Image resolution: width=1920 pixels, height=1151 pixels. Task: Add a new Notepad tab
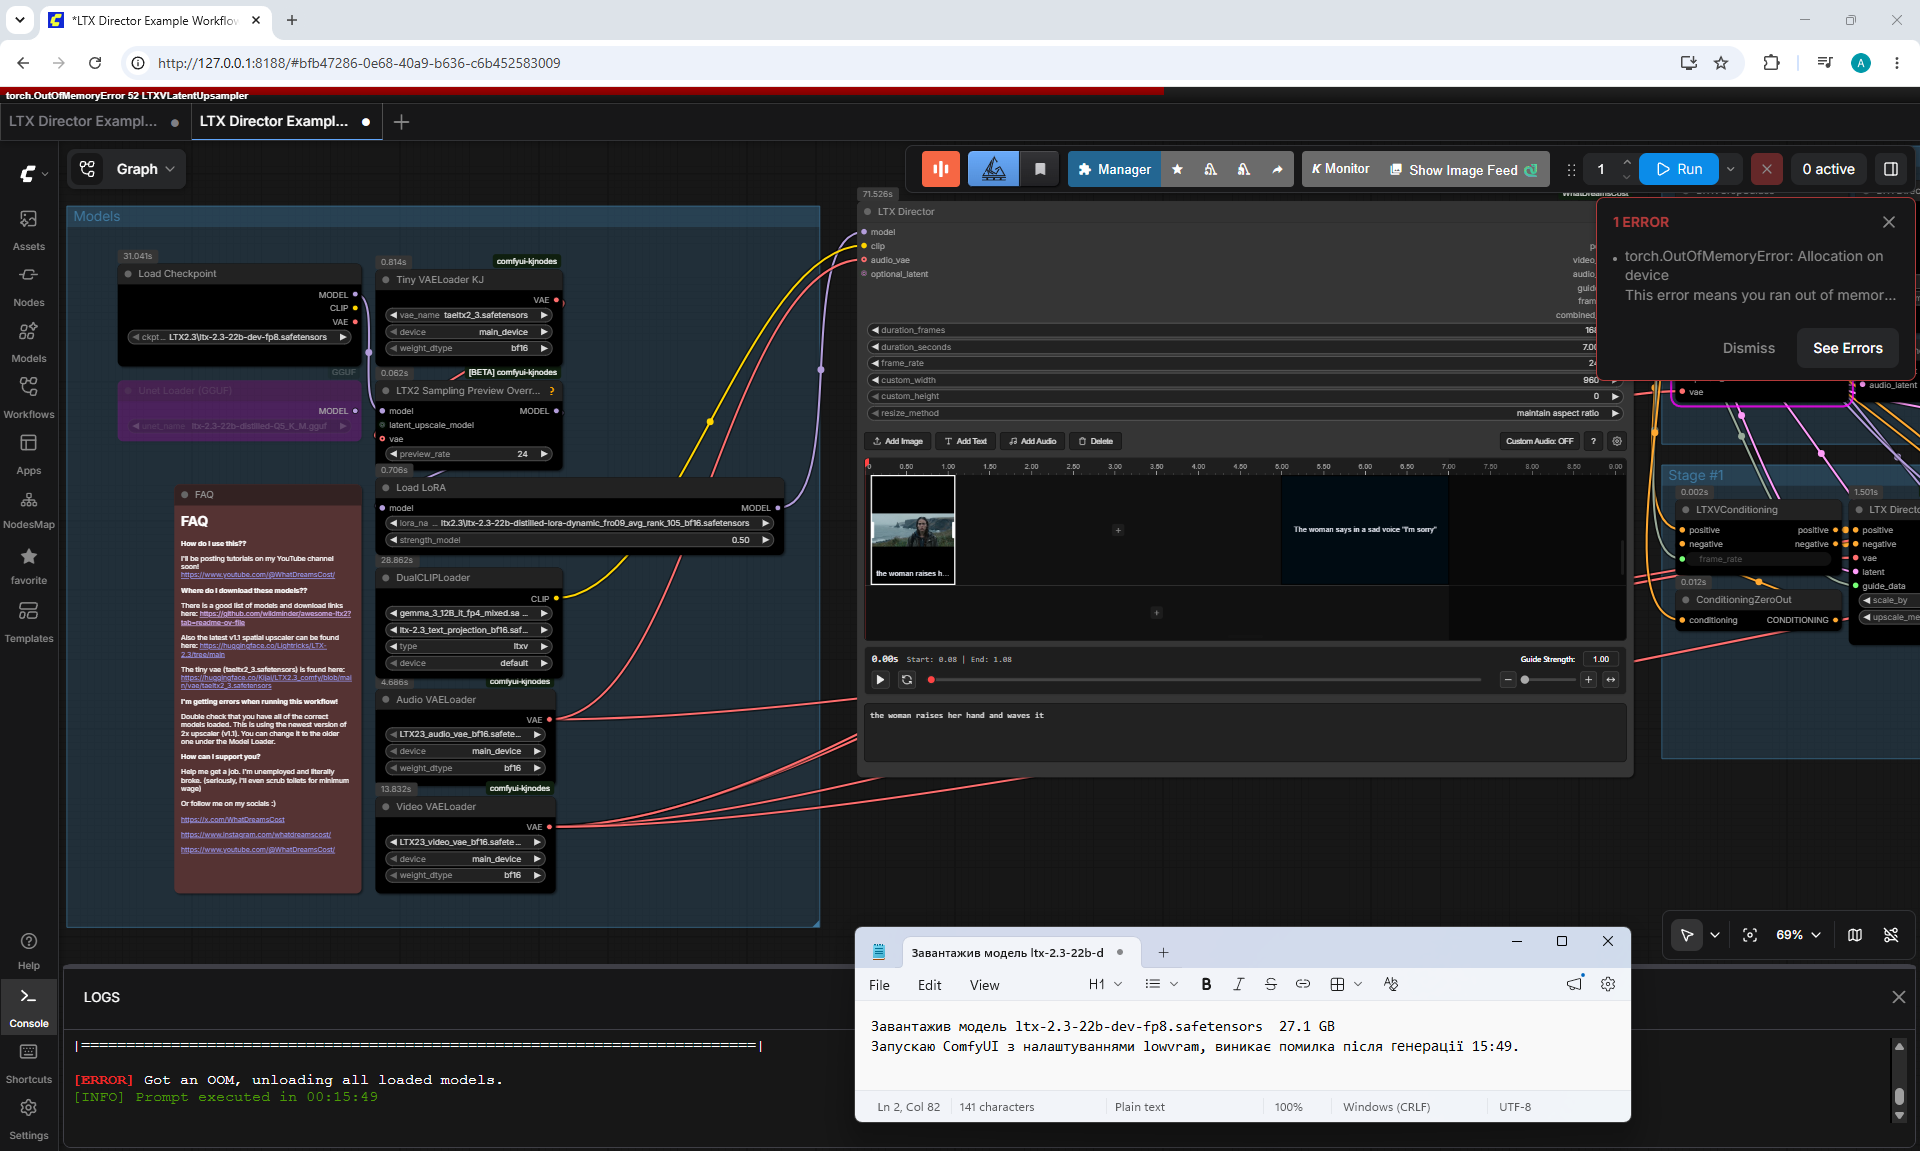pos(1163,953)
